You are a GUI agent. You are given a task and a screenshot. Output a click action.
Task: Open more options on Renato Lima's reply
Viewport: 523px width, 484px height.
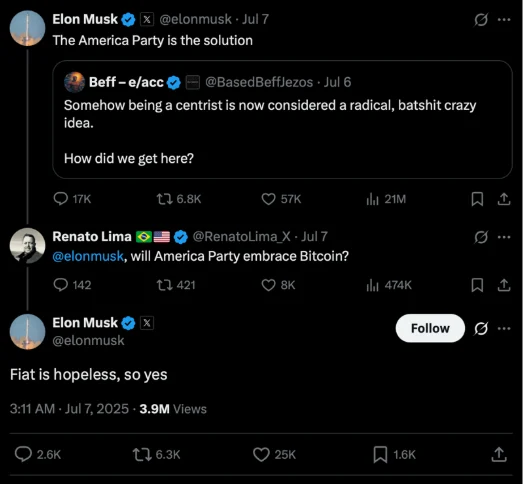click(504, 237)
